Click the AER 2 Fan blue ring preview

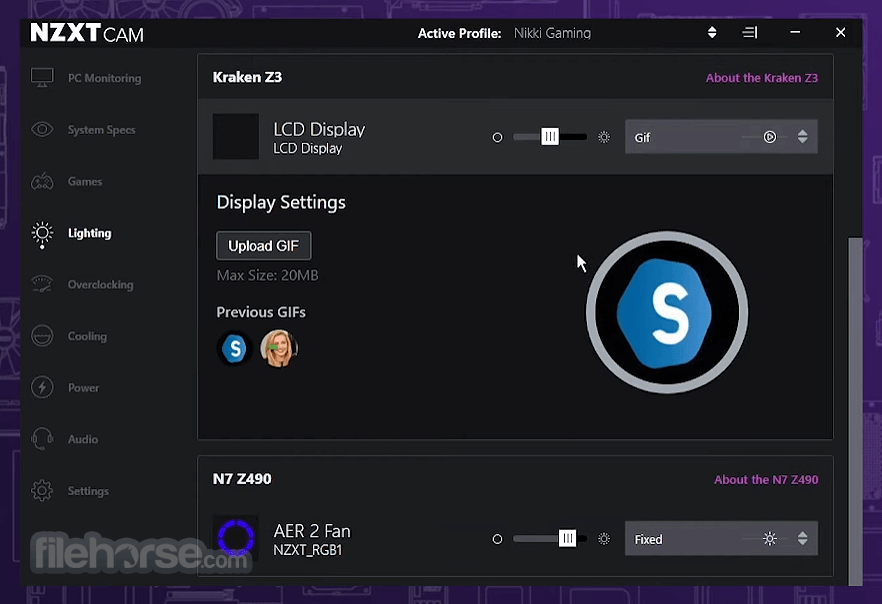tap(236, 538)
